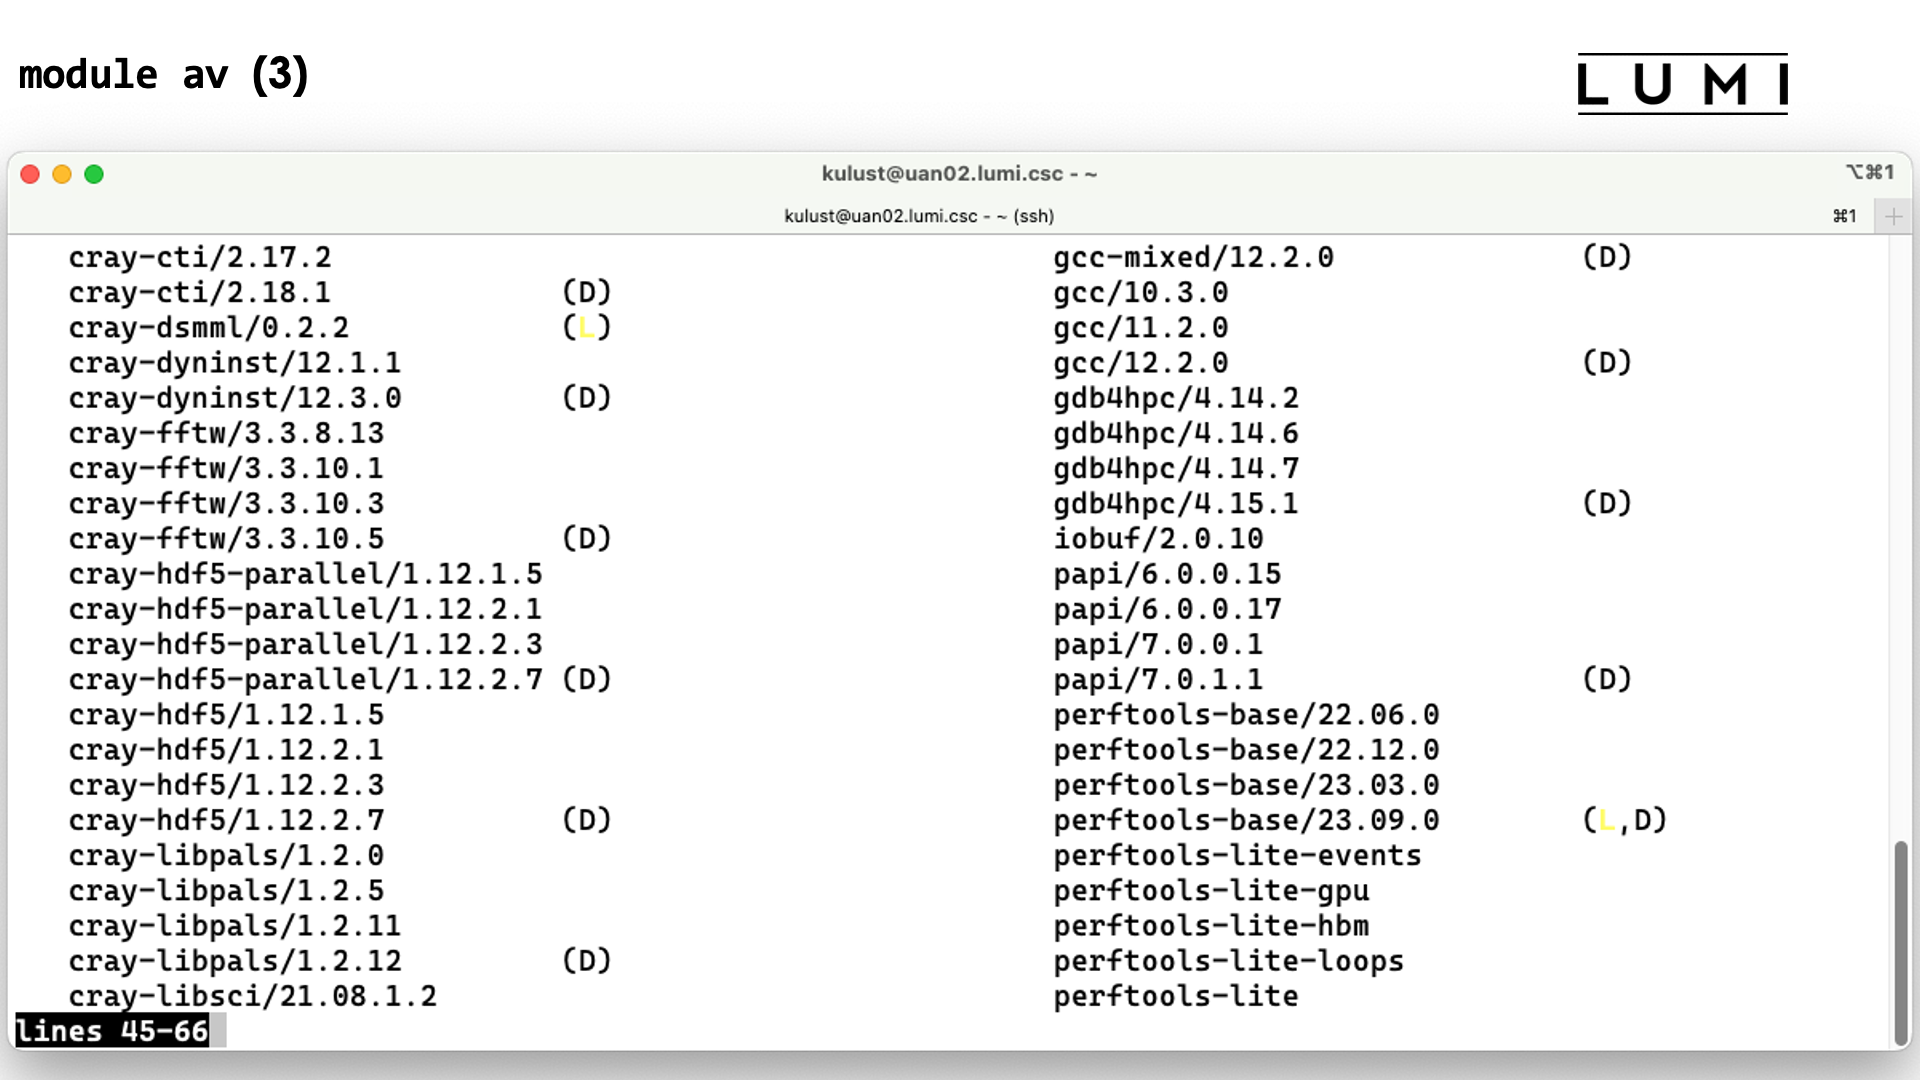Click the window title 'kulust@uan02.lumi.csc - ~'
The image size is (1920, 1080).
959,174
